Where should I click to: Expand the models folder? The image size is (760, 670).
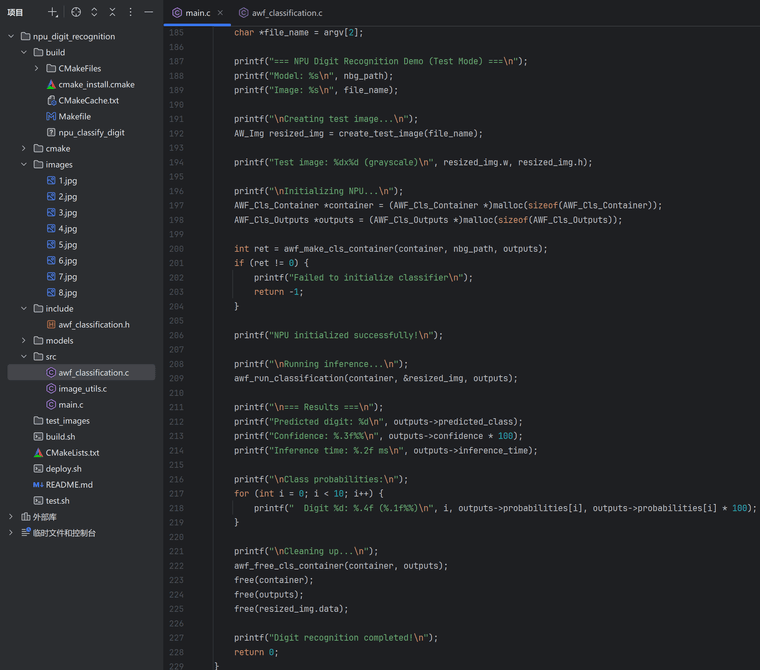[x=24, y=340]
